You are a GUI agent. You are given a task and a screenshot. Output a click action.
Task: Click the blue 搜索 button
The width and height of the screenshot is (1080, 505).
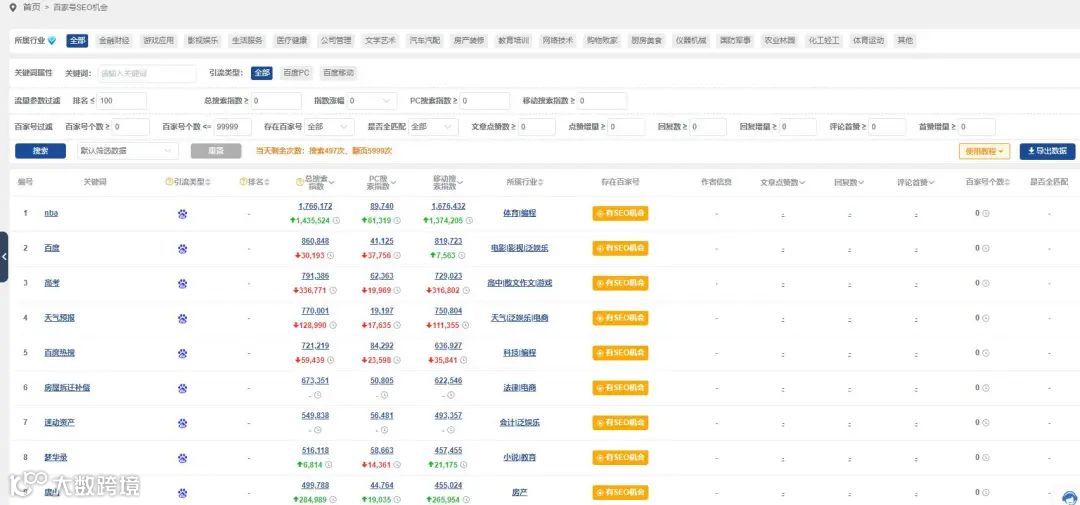click(40, 151)
